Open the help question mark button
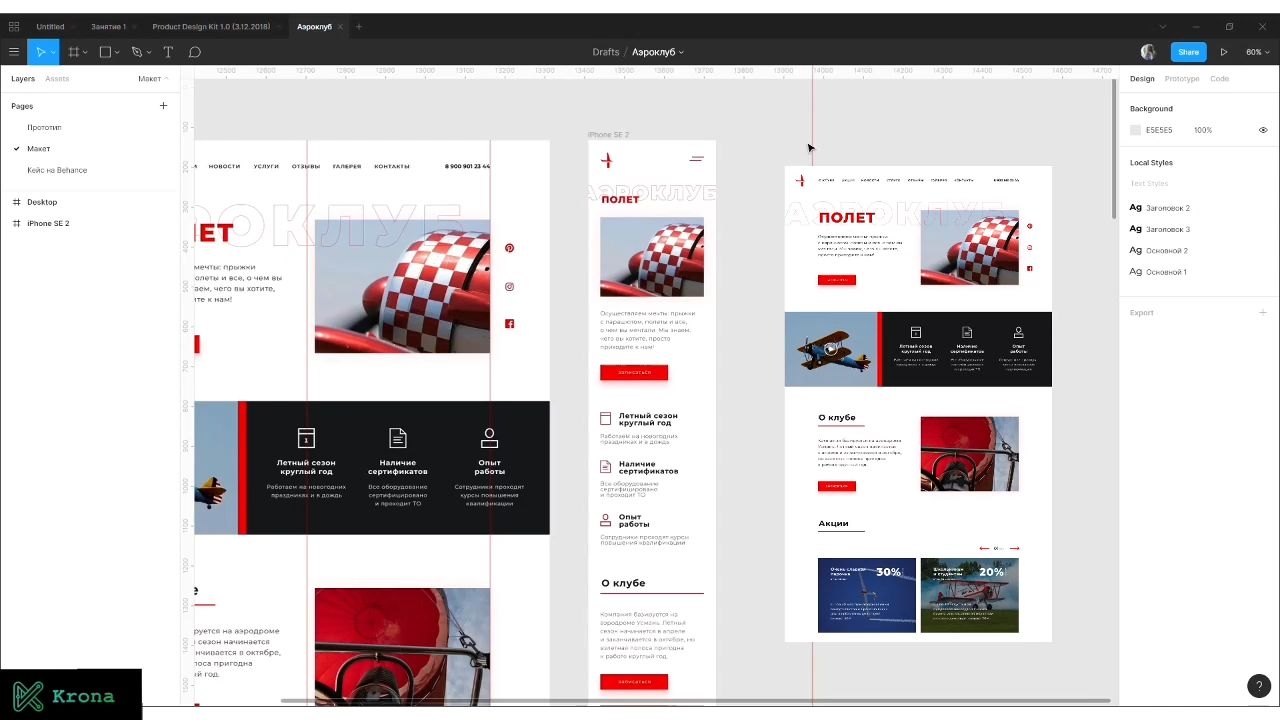The image size is (1280, 720). click(x=1259, y=686)
